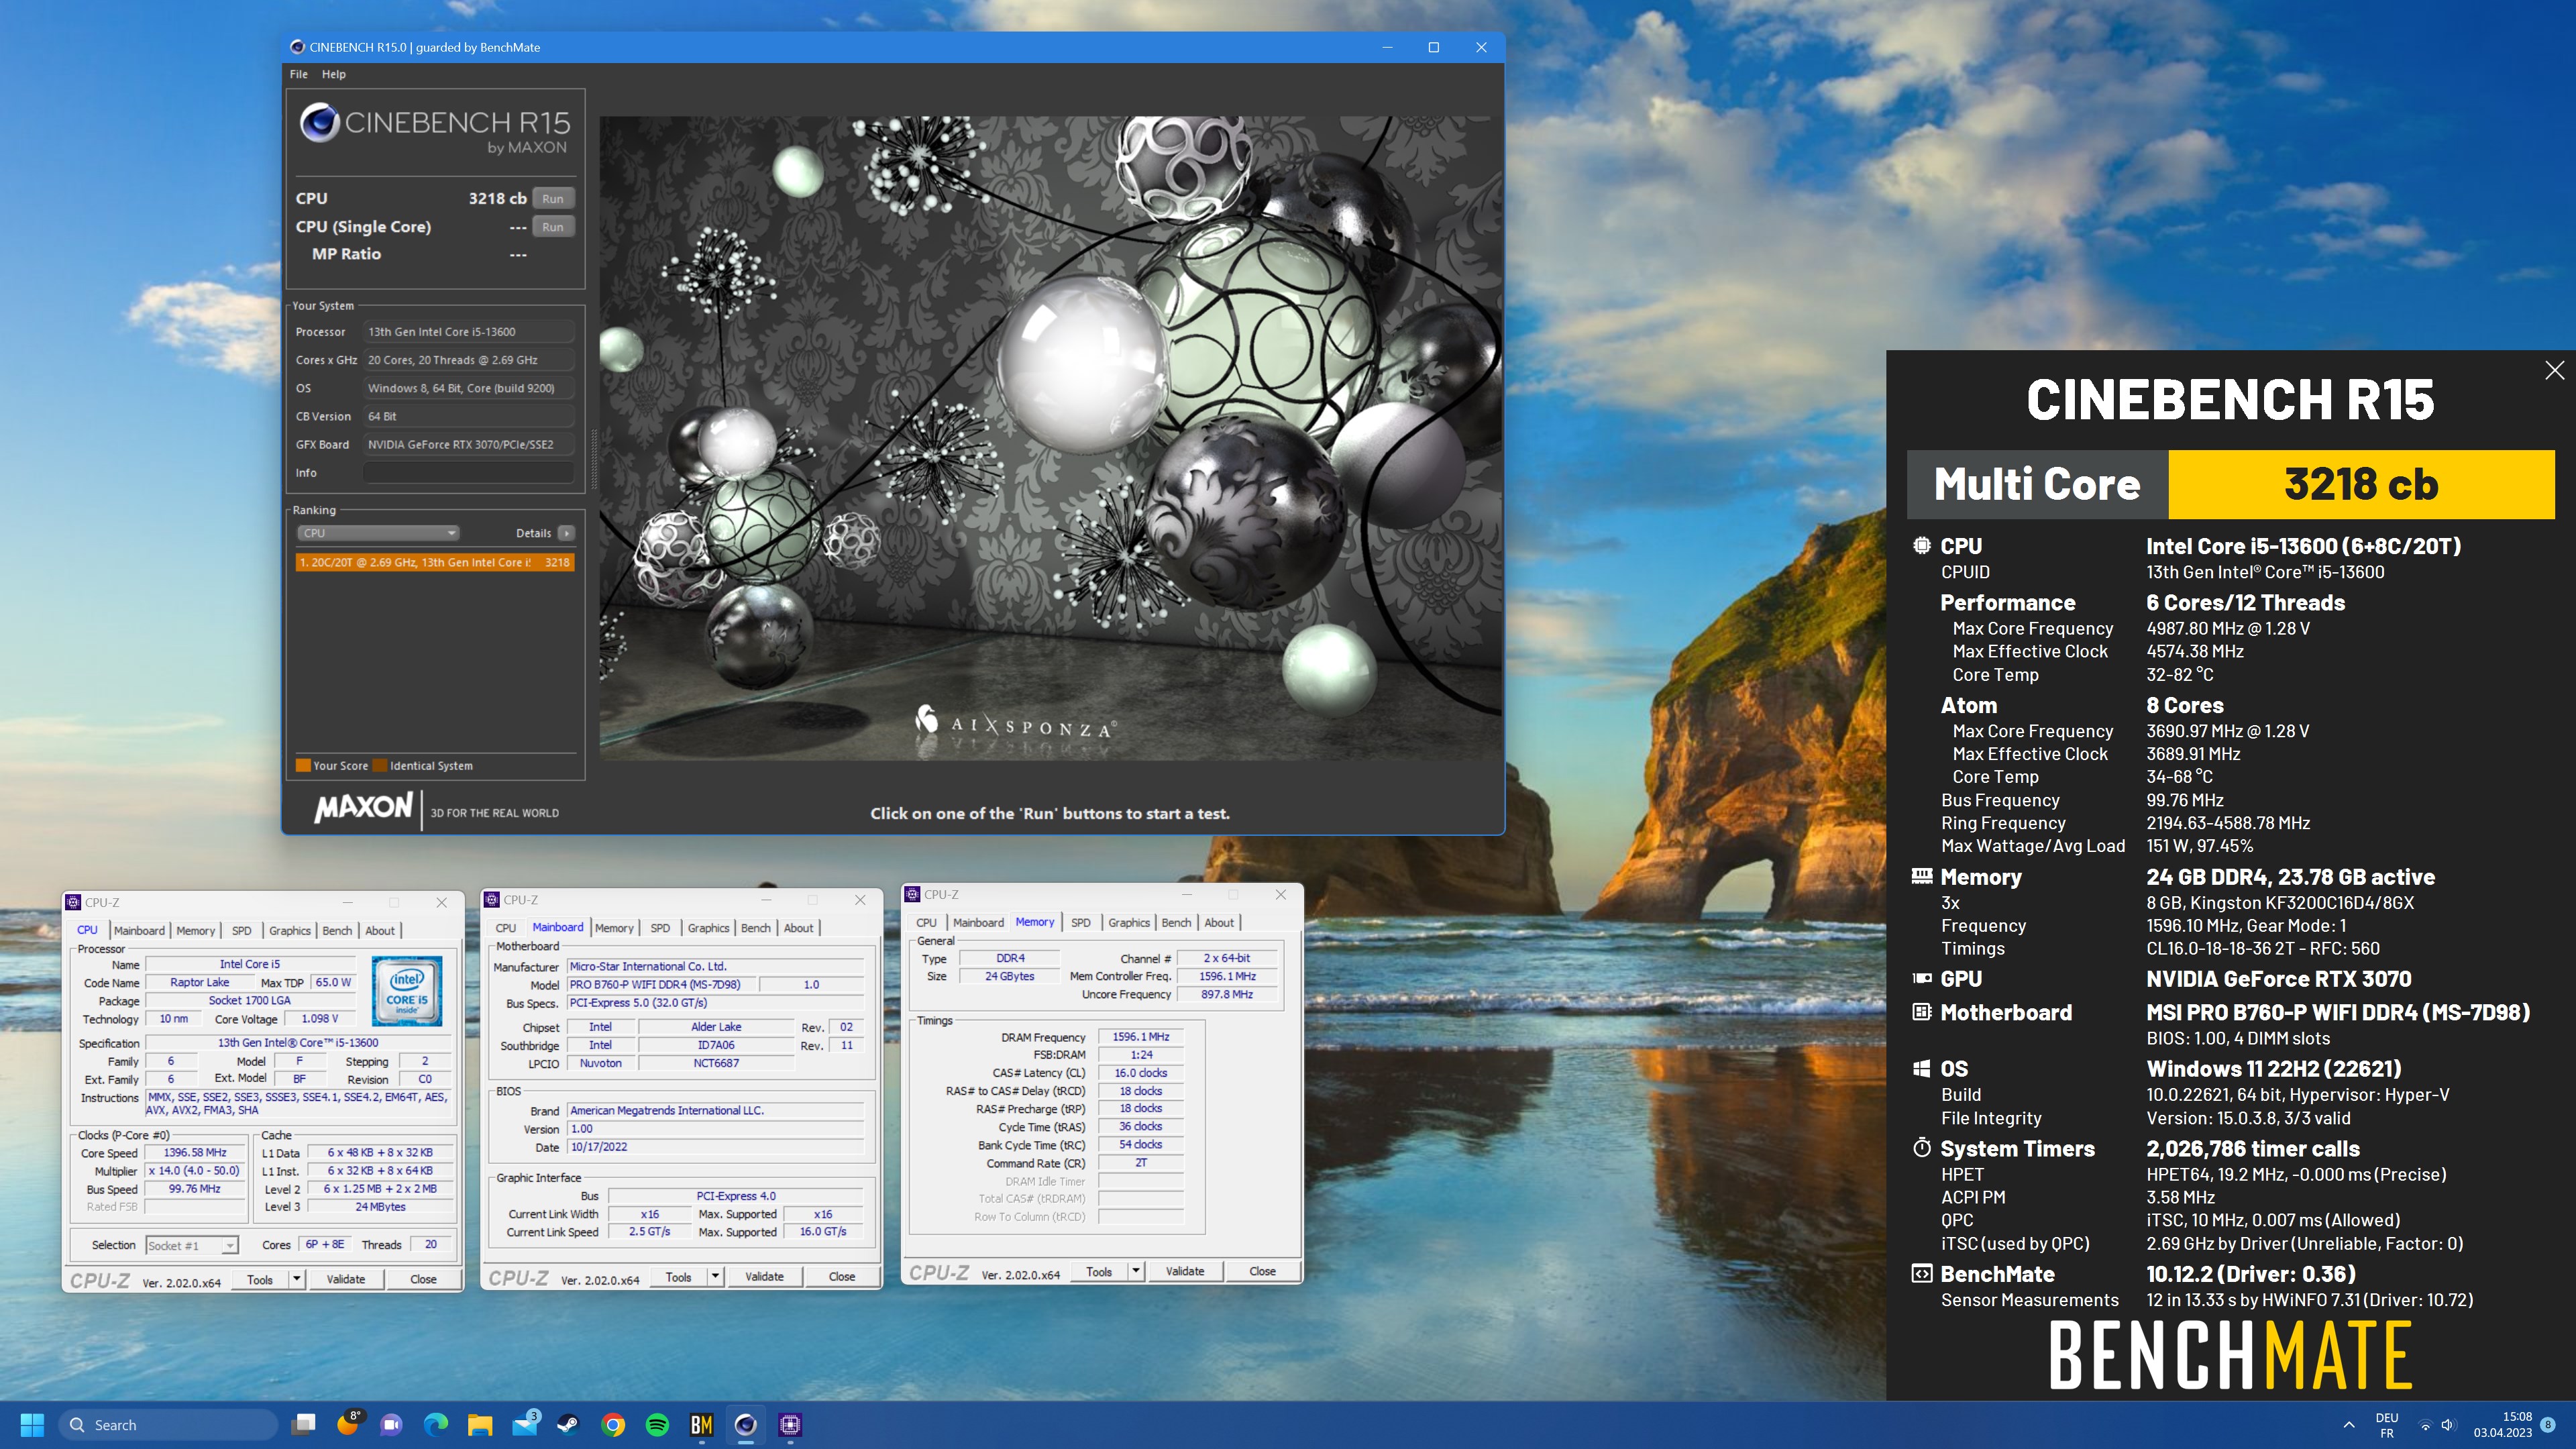Click the CPU-Z icon in the Mainboard window title
2576x1449 pixels.
click(x=492, y=900)
